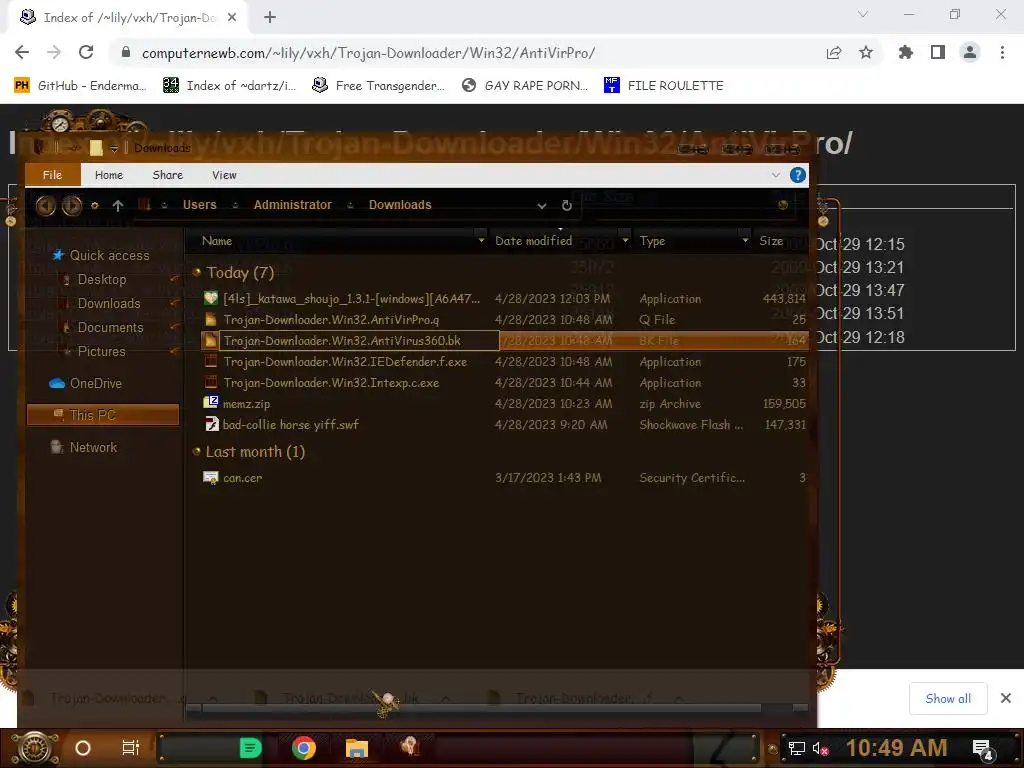The image size is (1024, 768).
Task: Click the Chrome back arrow button
Action: pyautogui.click(x=22, y=52)
